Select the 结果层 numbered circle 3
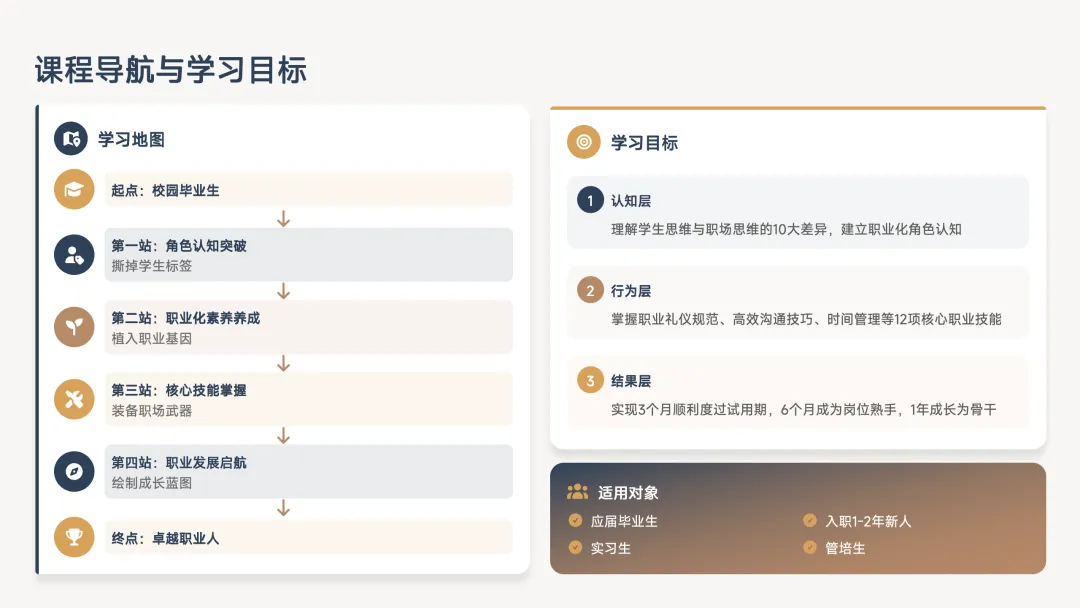1080x608 pixels. (590, 381)
